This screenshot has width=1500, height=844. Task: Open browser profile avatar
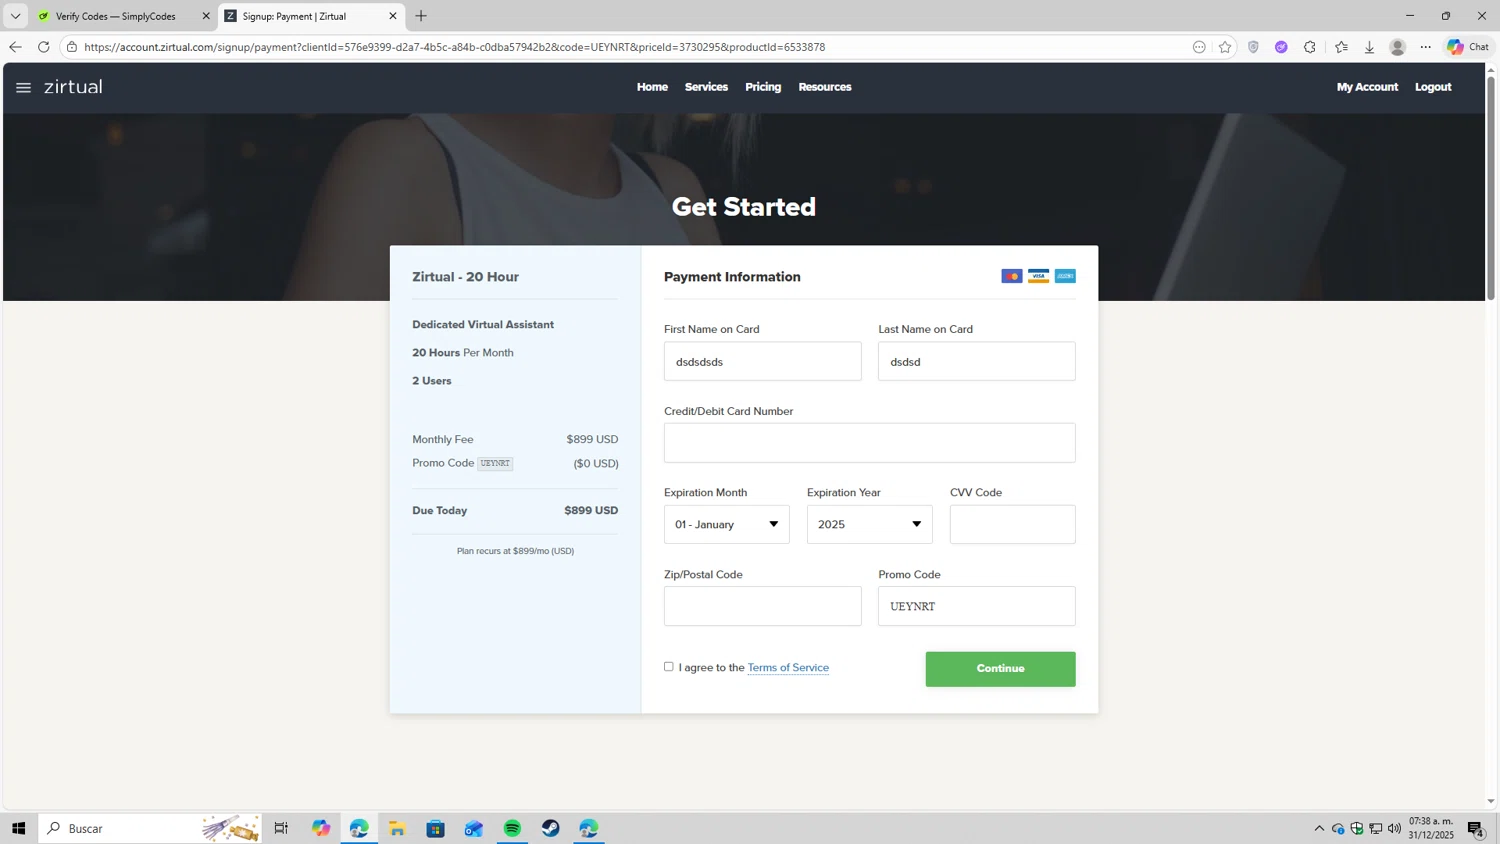[x=1398, y=47]
